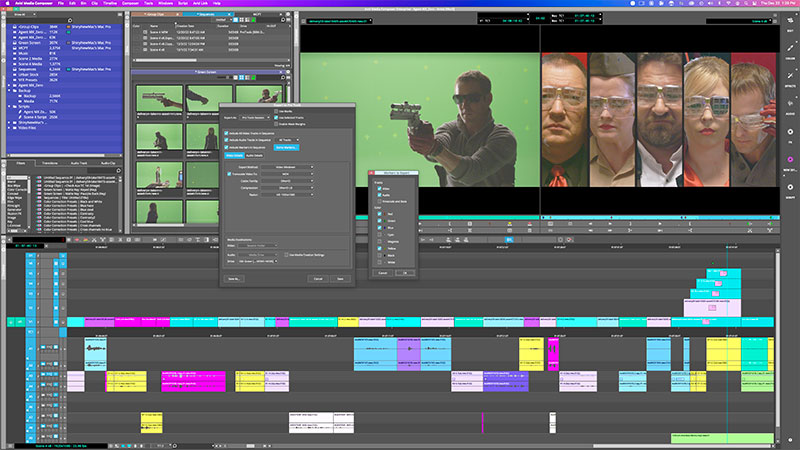800x450 pixels.
Task: Open the Timeline menu
Action: (x=110, y=3)
